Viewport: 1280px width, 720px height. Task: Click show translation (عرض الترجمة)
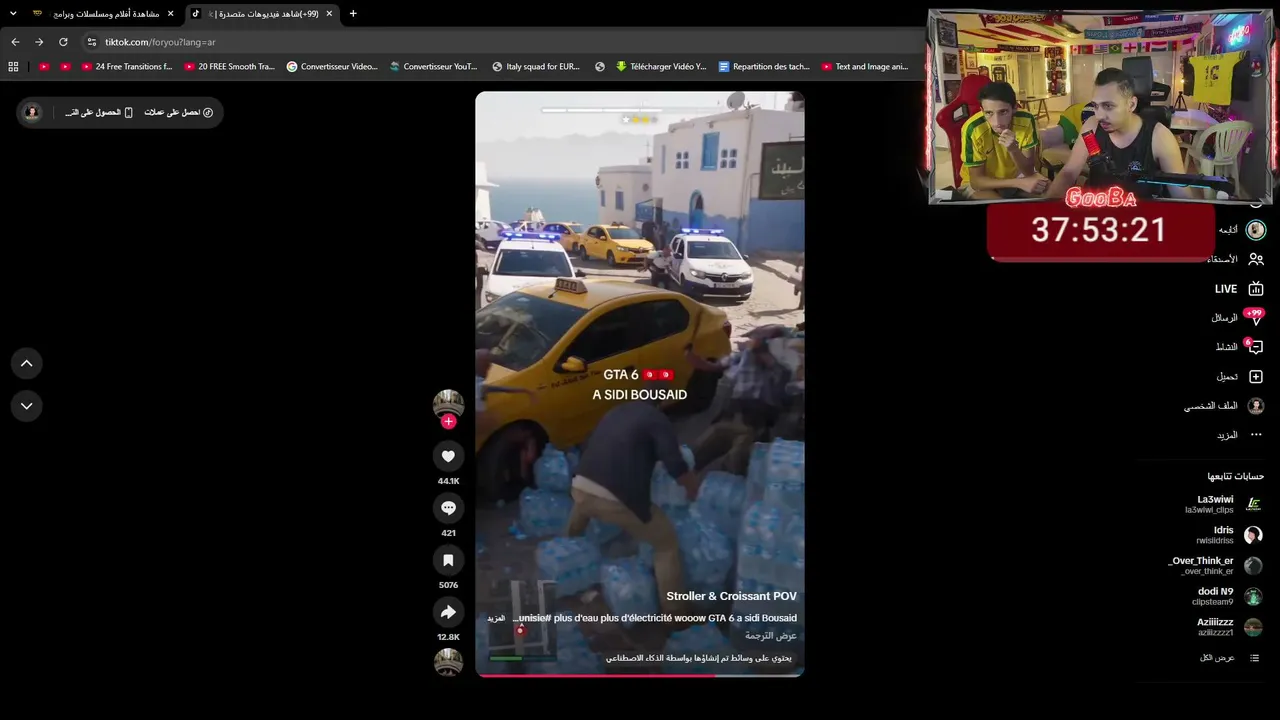point(771,636)
